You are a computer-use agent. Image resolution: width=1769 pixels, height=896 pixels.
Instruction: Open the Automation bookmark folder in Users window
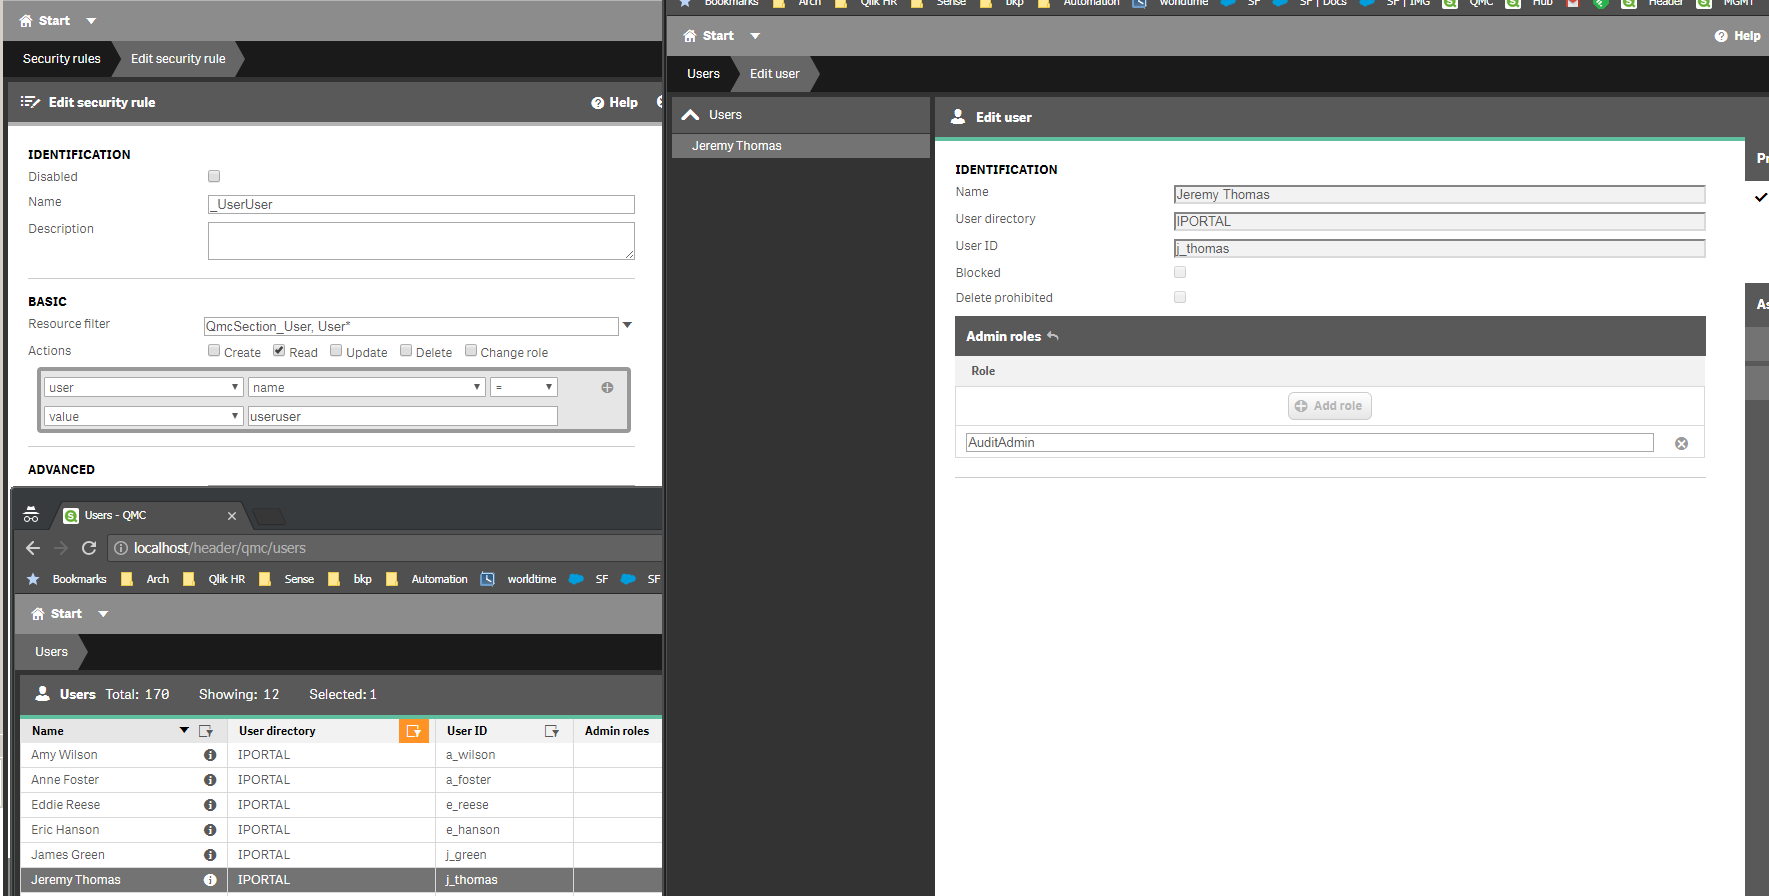pyautogui.click(x=426, y=579)
